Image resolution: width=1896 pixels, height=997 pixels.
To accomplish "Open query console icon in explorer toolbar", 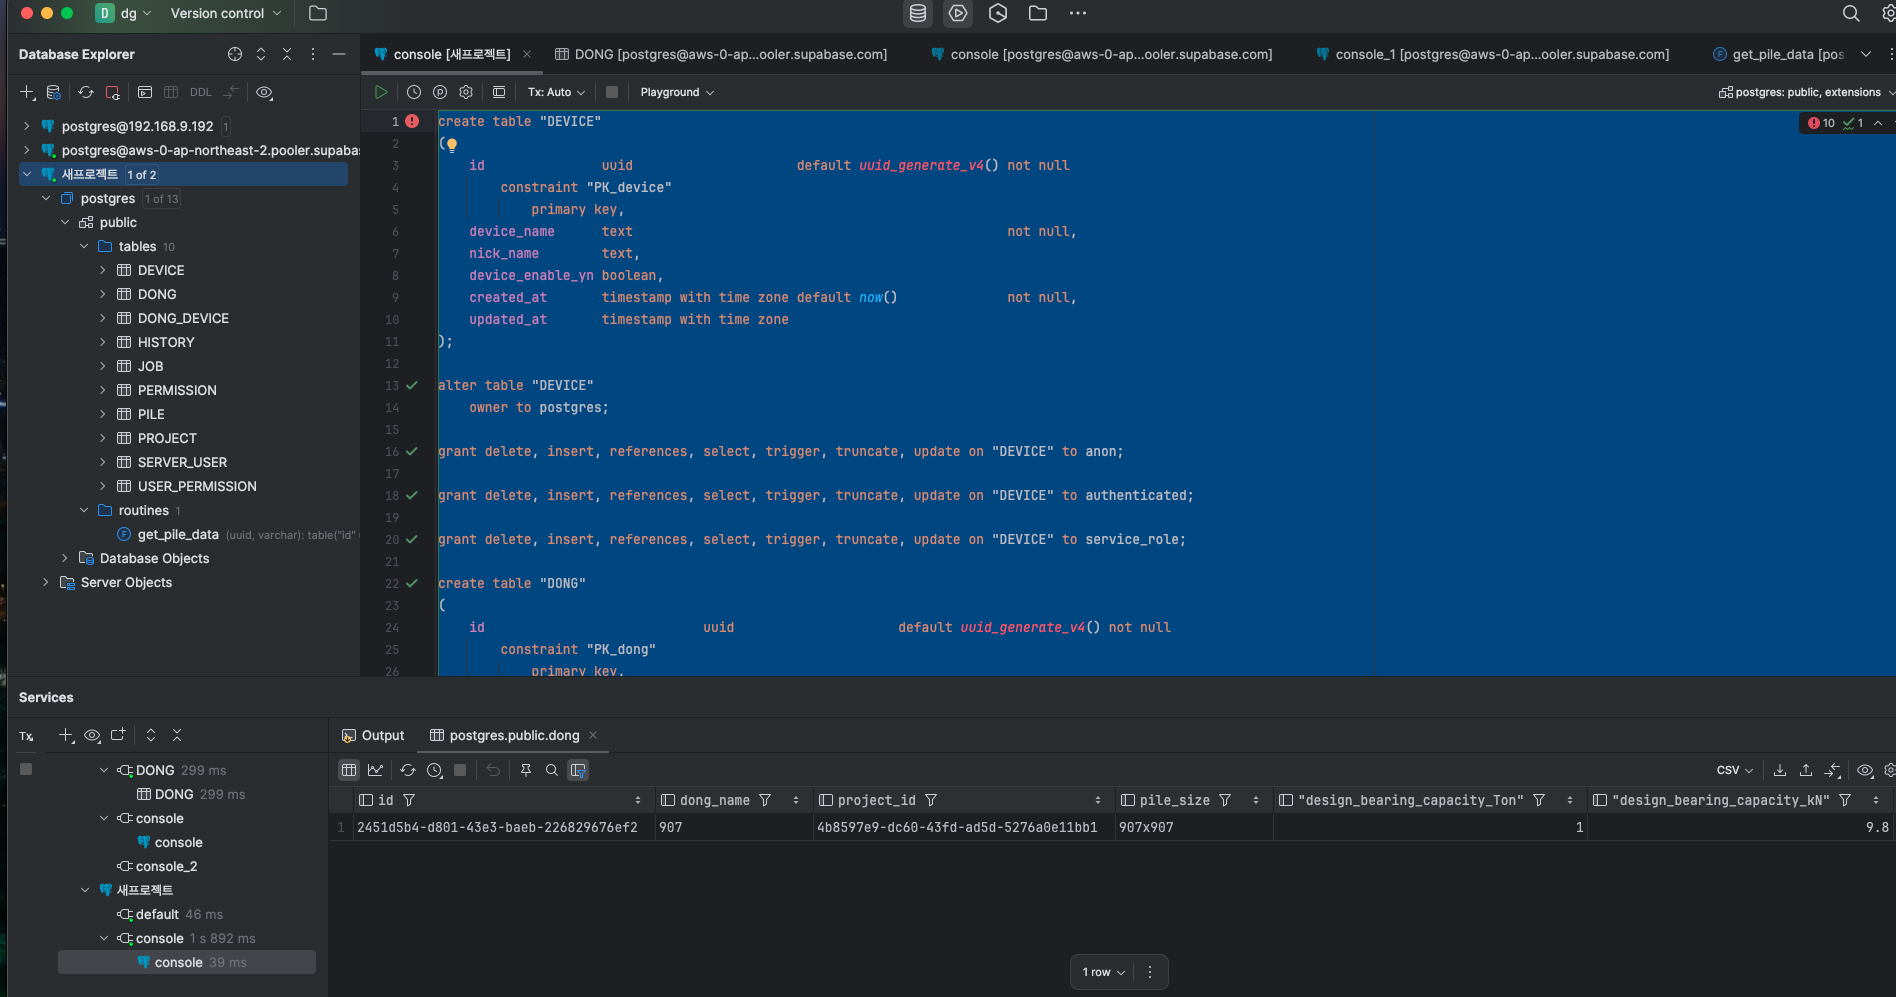I will click(x=145, y=92).
